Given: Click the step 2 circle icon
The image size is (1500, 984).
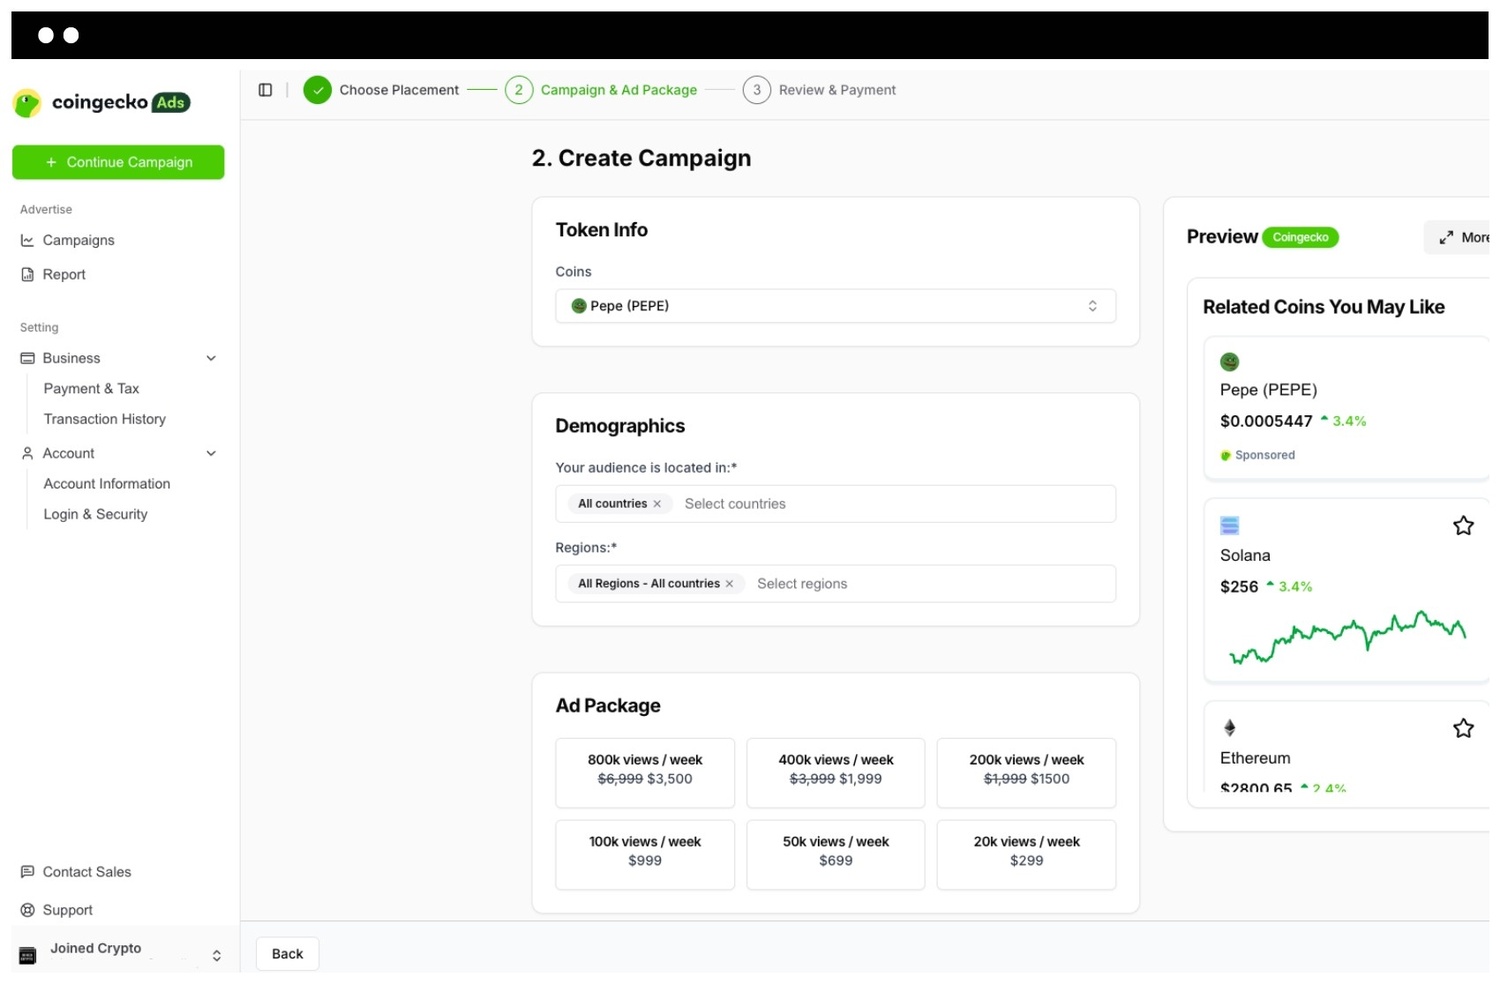Looking at the screenshot, I should tap(519, 90).
